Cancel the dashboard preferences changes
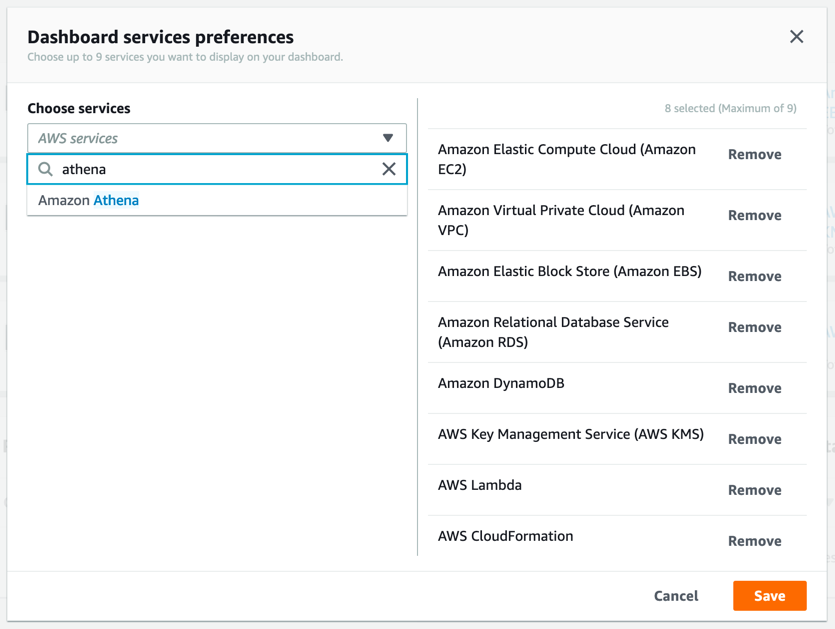Viewport: 835px width, 629px height. coord(676,596)
